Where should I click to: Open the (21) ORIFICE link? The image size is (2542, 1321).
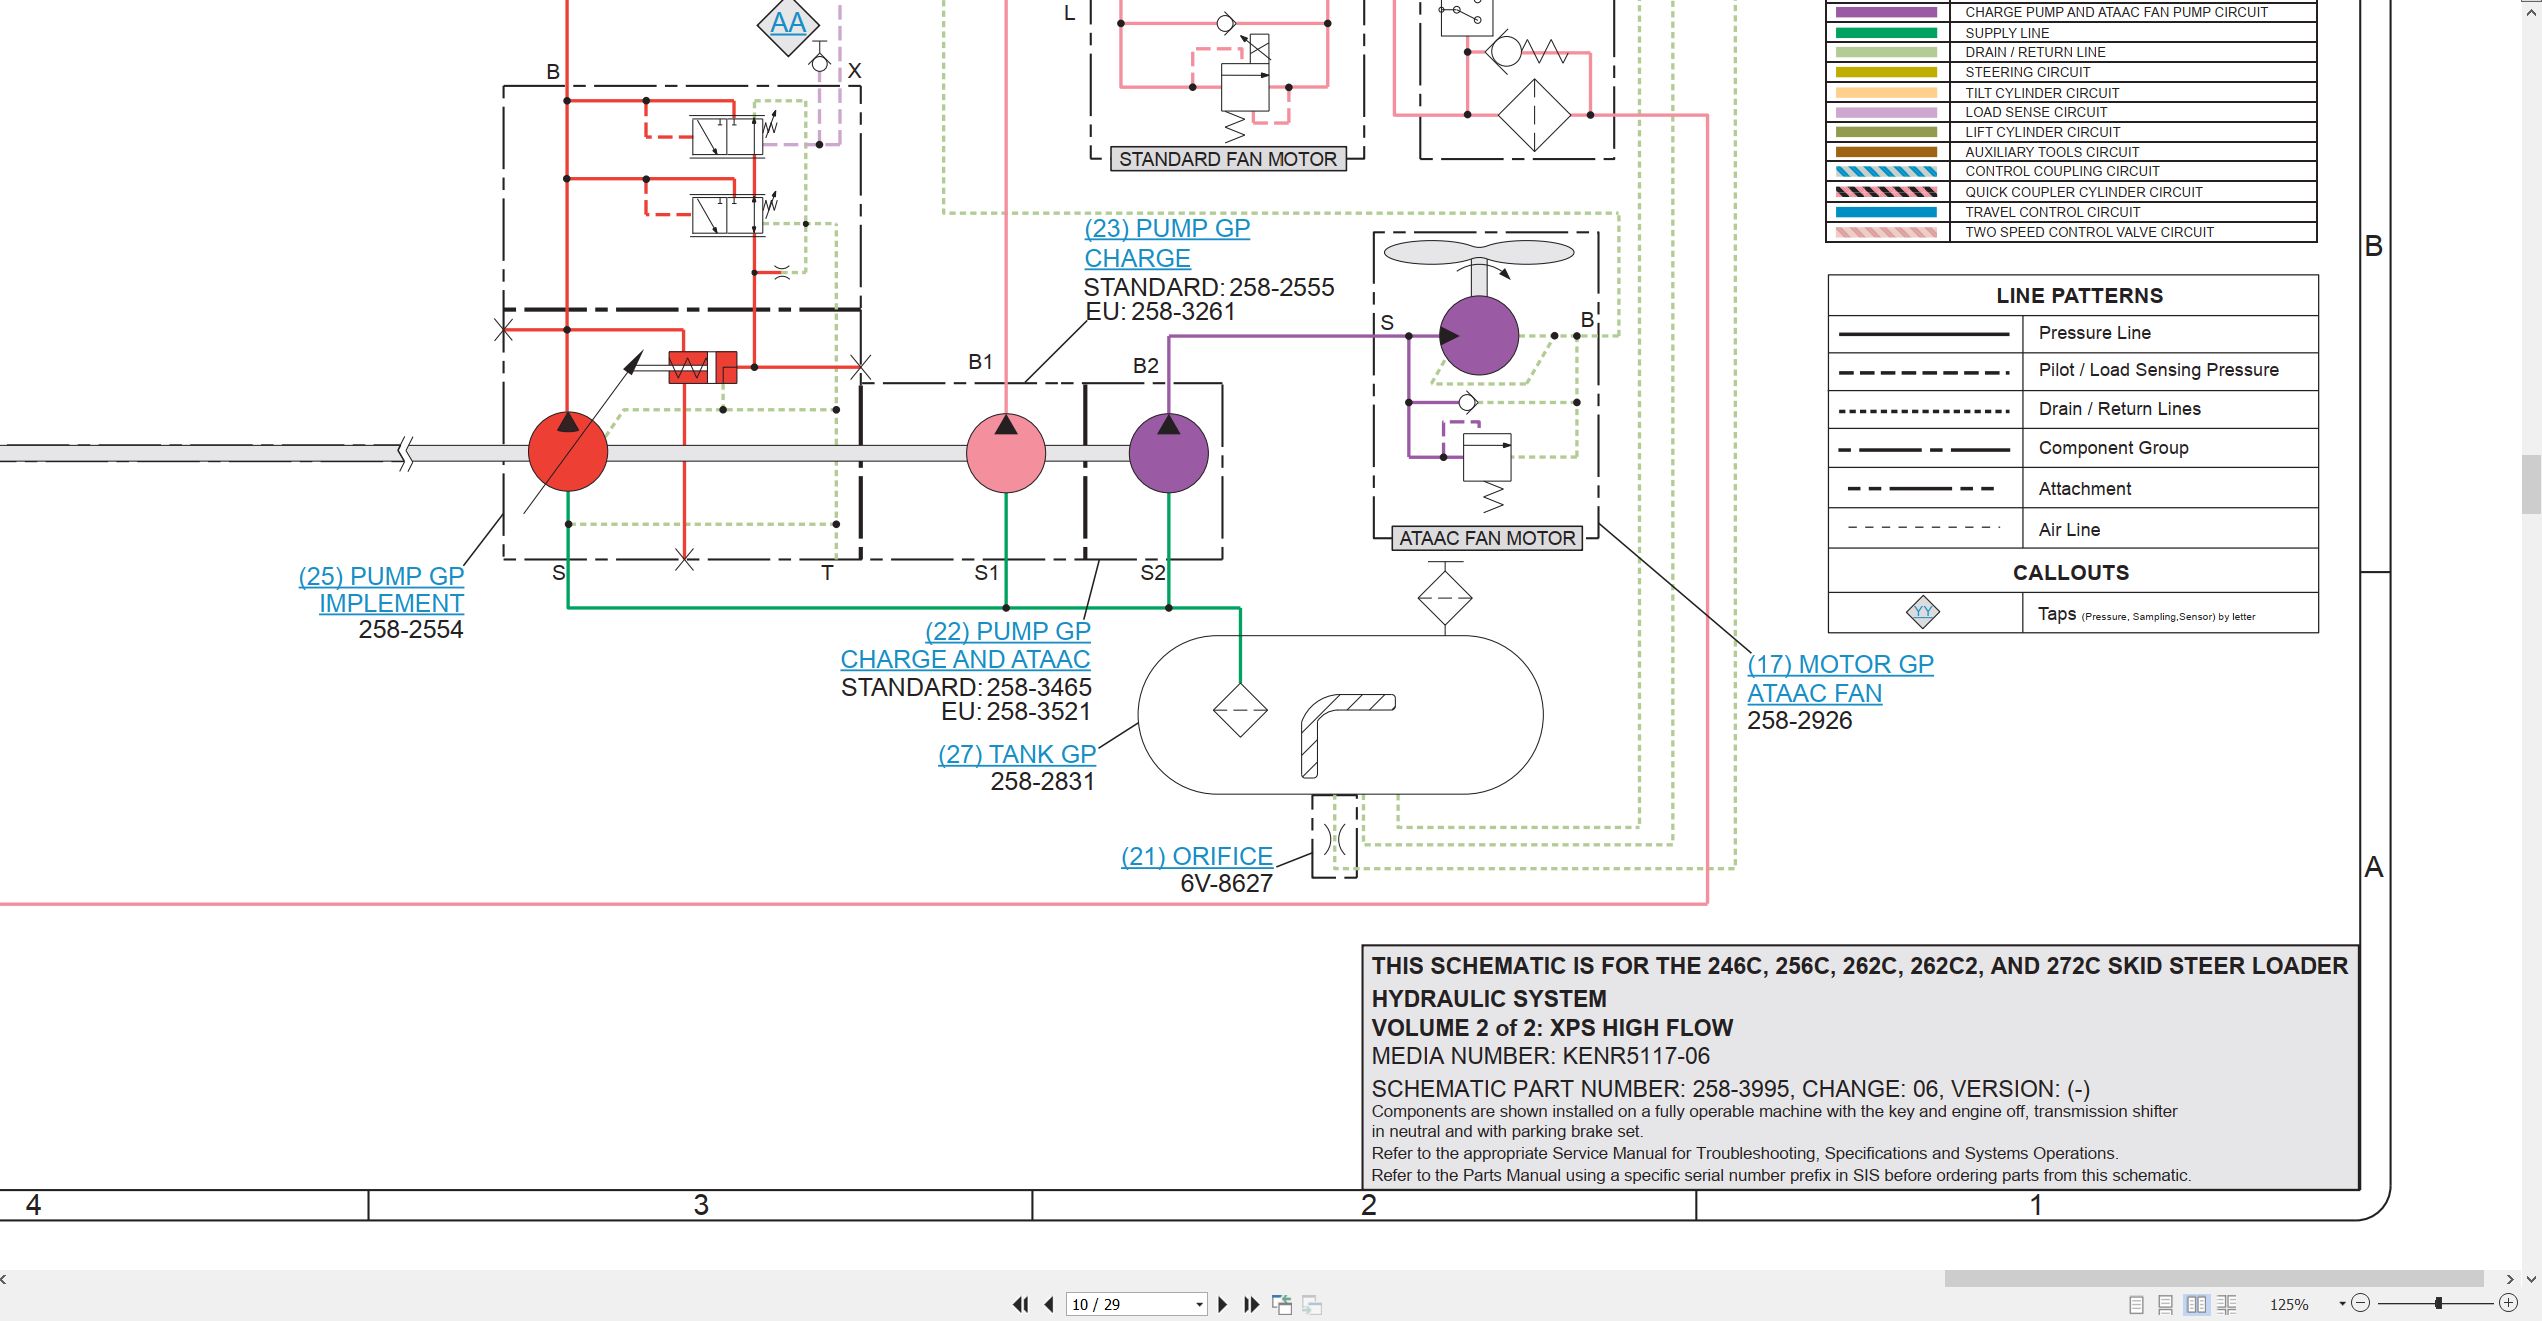pyautogui.click(x=1197, y=856)
